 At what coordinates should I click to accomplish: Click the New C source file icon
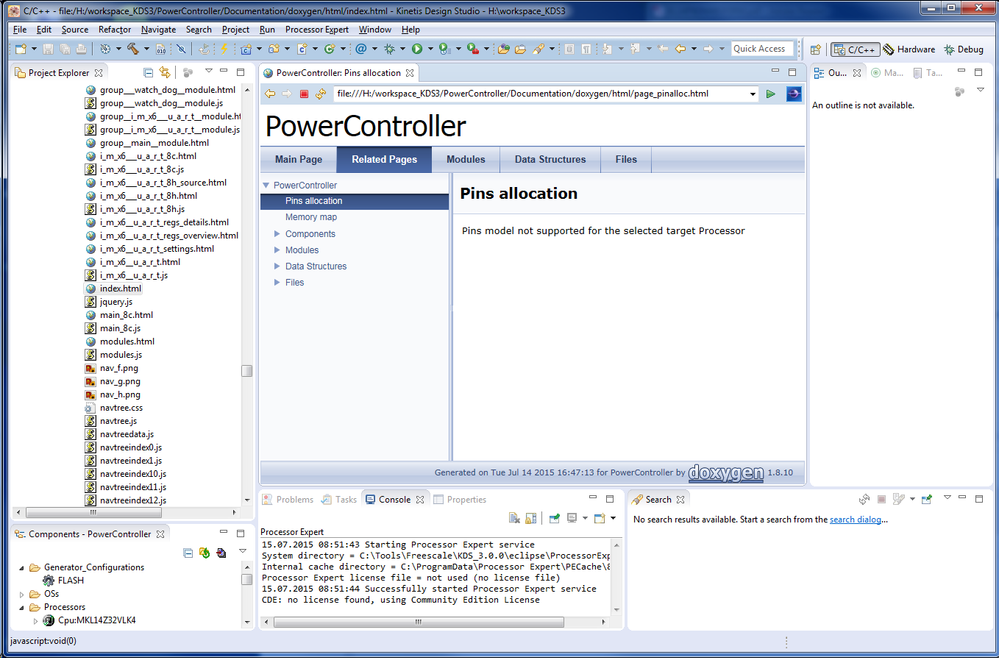click(x=301, y=49)
